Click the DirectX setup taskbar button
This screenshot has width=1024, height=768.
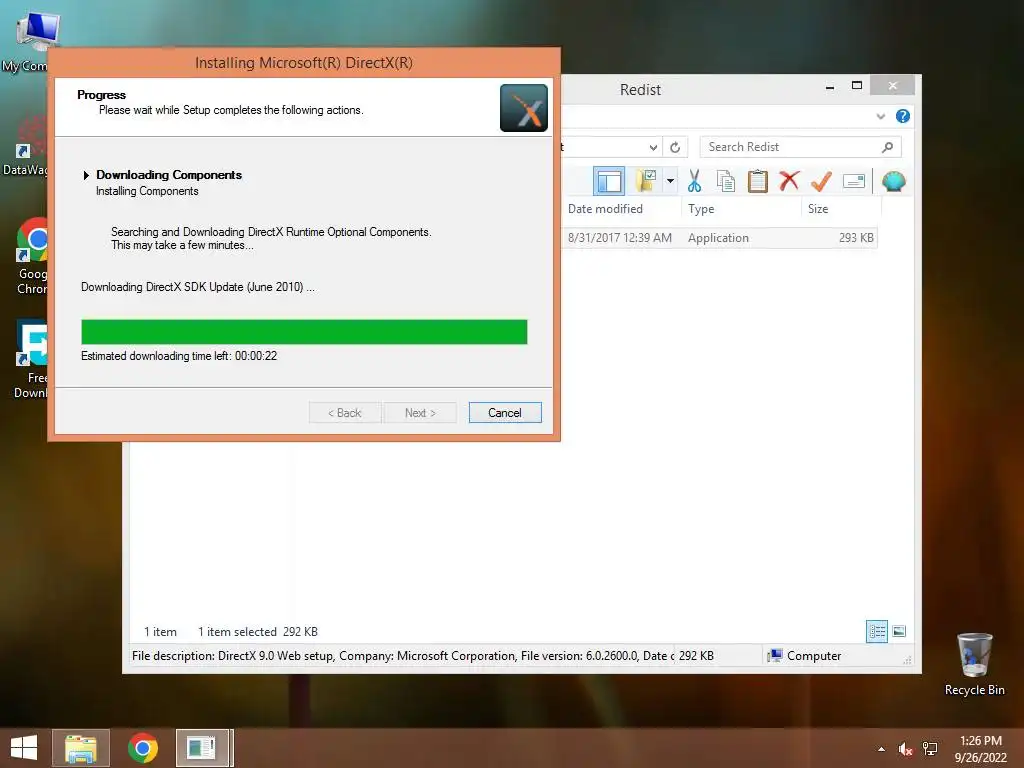point(202,748)
